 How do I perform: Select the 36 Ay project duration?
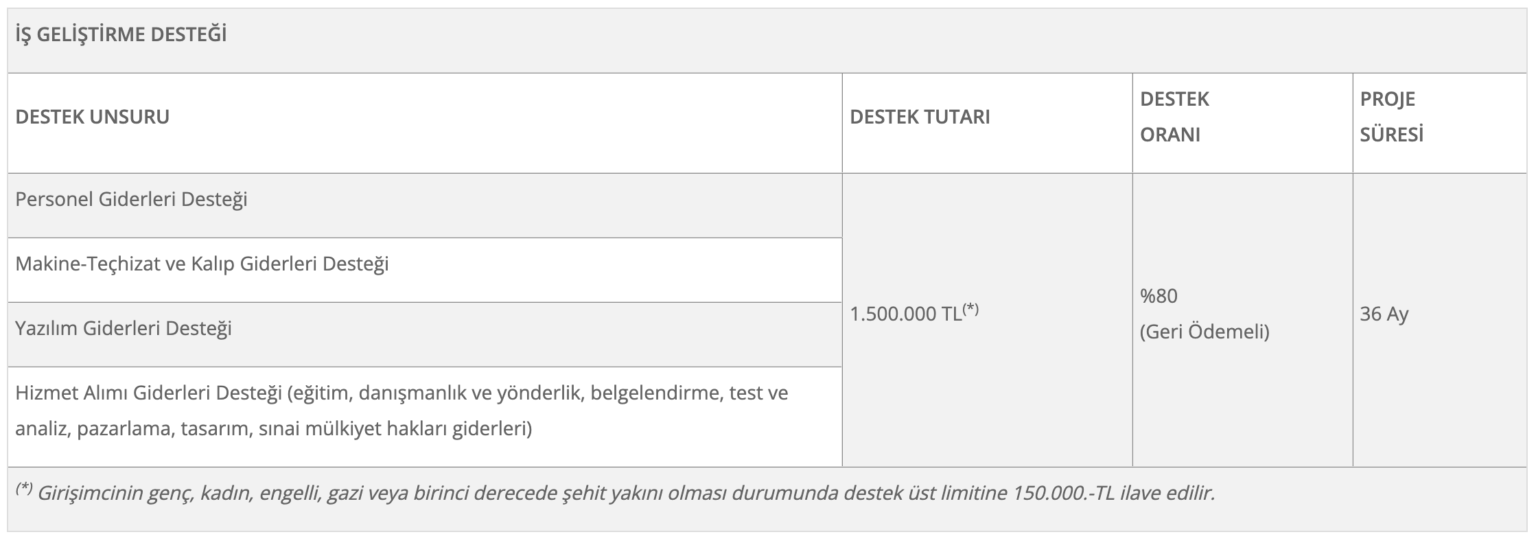[1384, 314]
